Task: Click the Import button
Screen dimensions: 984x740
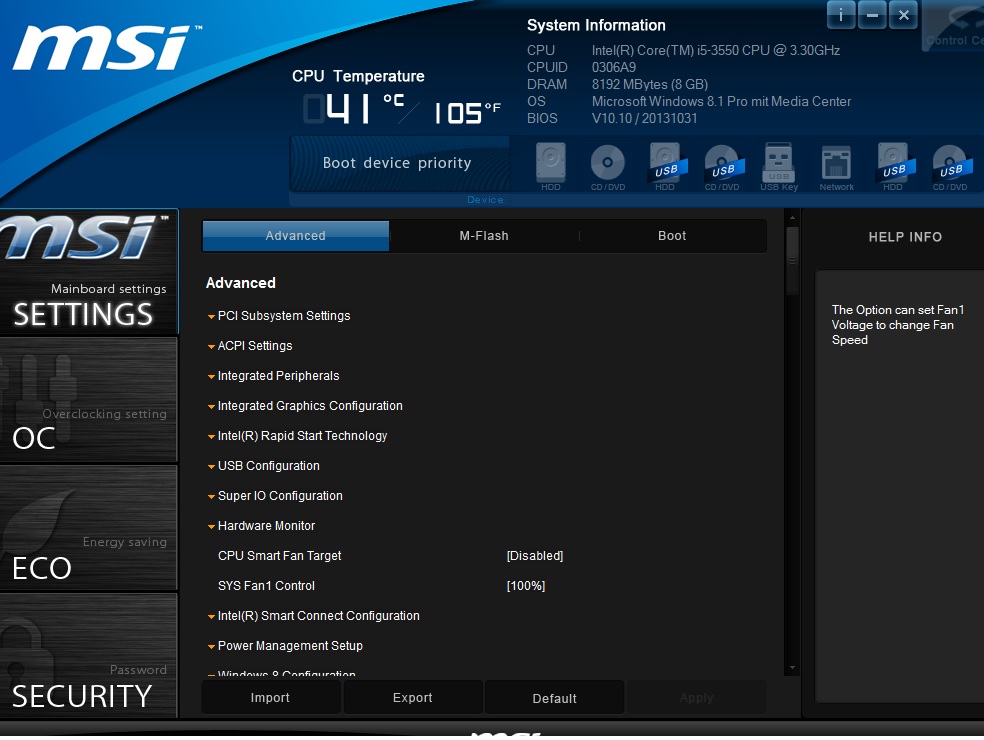Action: coord(270,698)
